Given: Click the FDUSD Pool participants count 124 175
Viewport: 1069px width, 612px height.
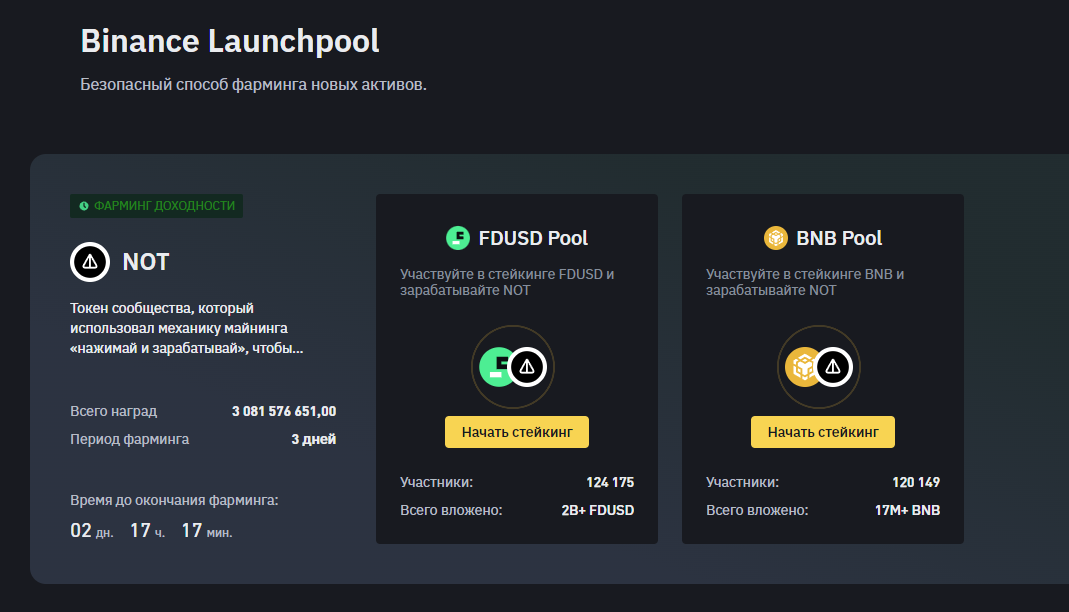Looking at the screenshot, I should coord(610,482).
